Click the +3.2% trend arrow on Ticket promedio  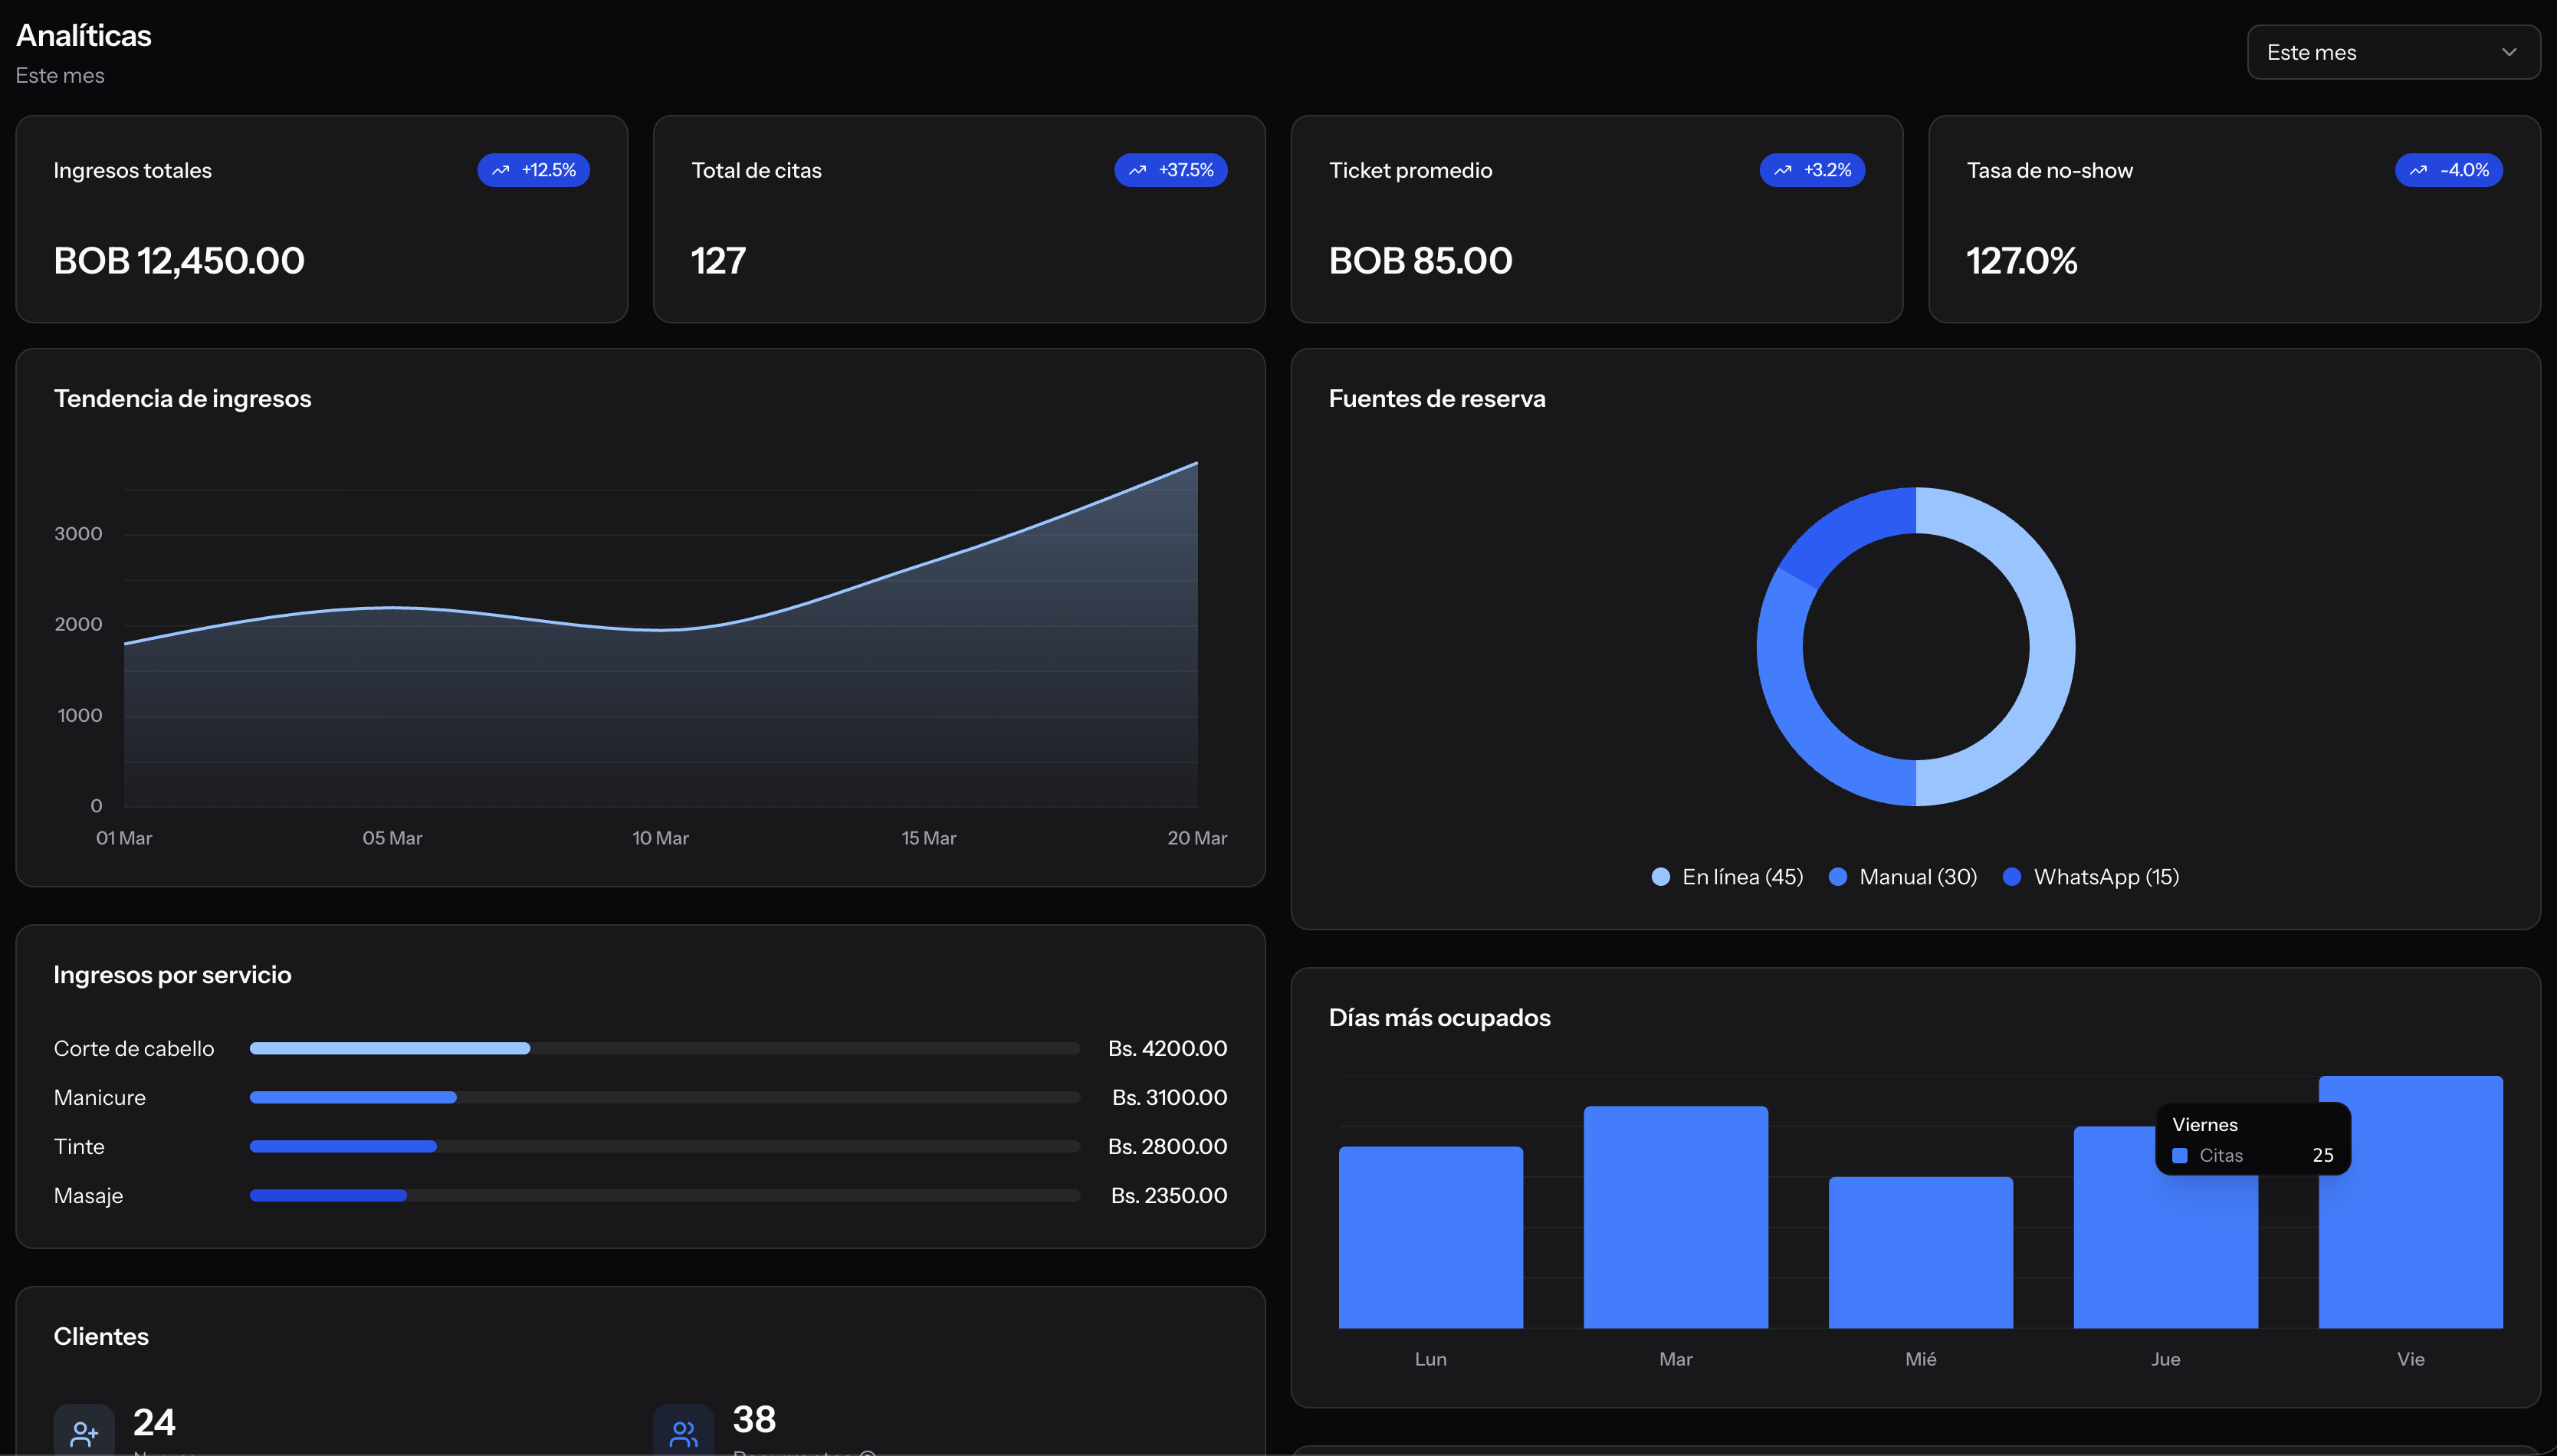click(1783, 170)
